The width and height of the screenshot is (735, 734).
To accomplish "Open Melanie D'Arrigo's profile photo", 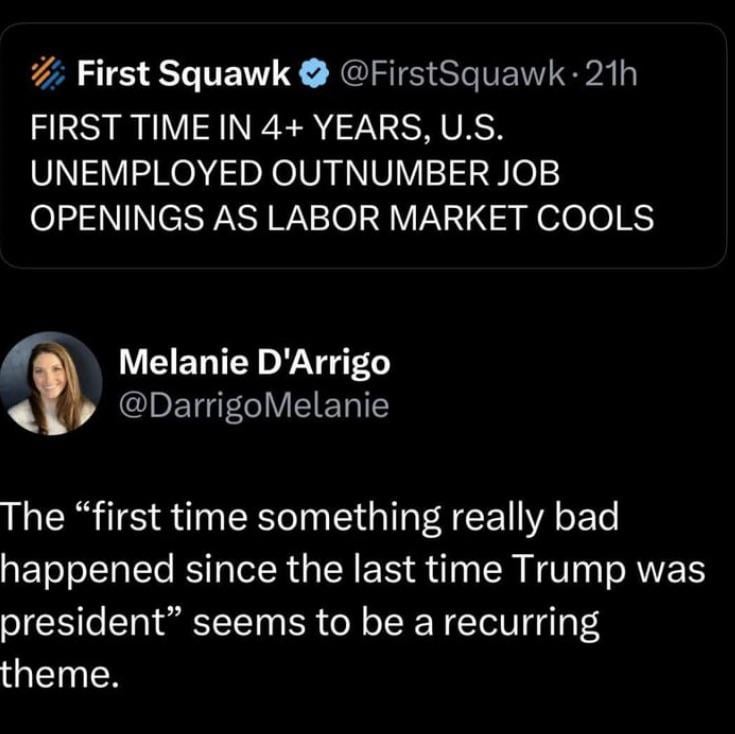I will click(x=51, y=383).
